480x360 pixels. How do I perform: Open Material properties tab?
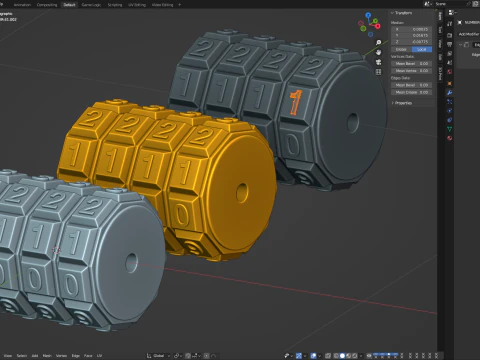coord(449,138)
